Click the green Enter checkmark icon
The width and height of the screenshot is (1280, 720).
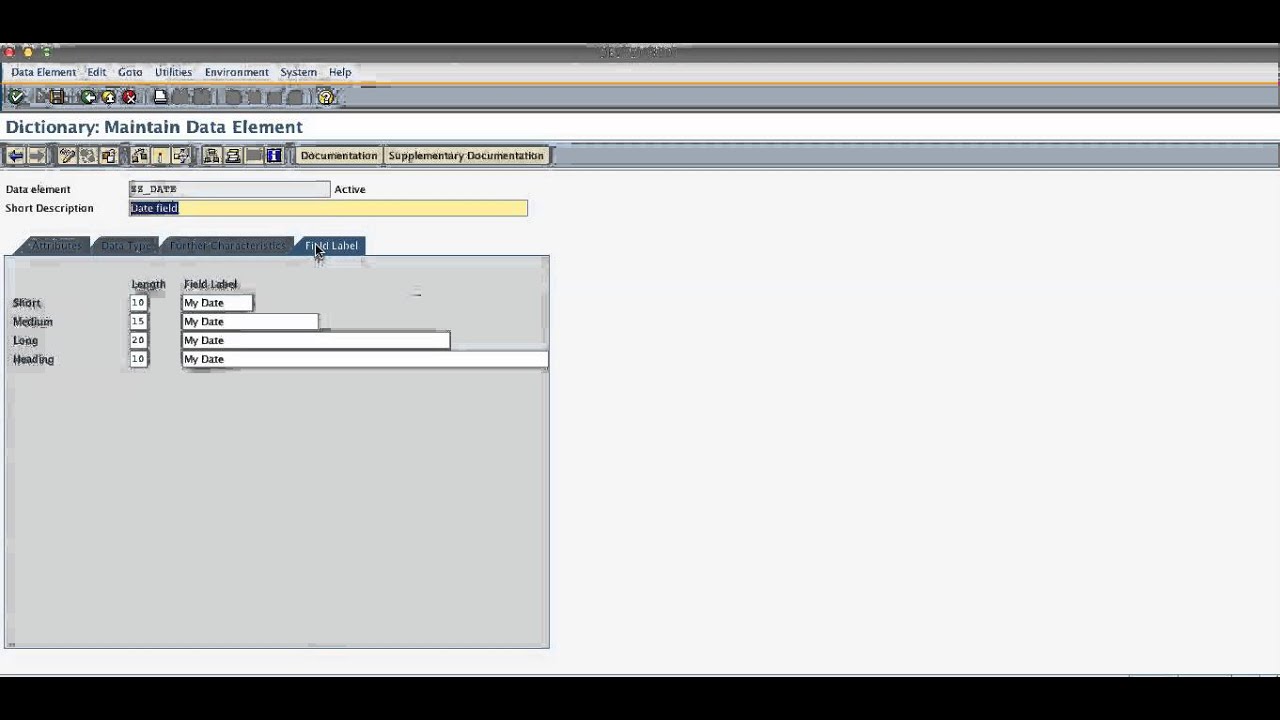[16, 97]
